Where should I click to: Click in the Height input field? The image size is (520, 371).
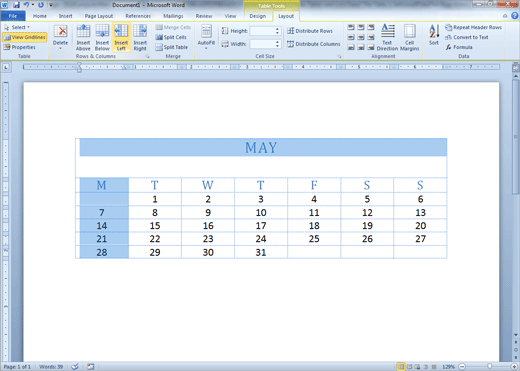pyautogui.click(x=262, y=31)
